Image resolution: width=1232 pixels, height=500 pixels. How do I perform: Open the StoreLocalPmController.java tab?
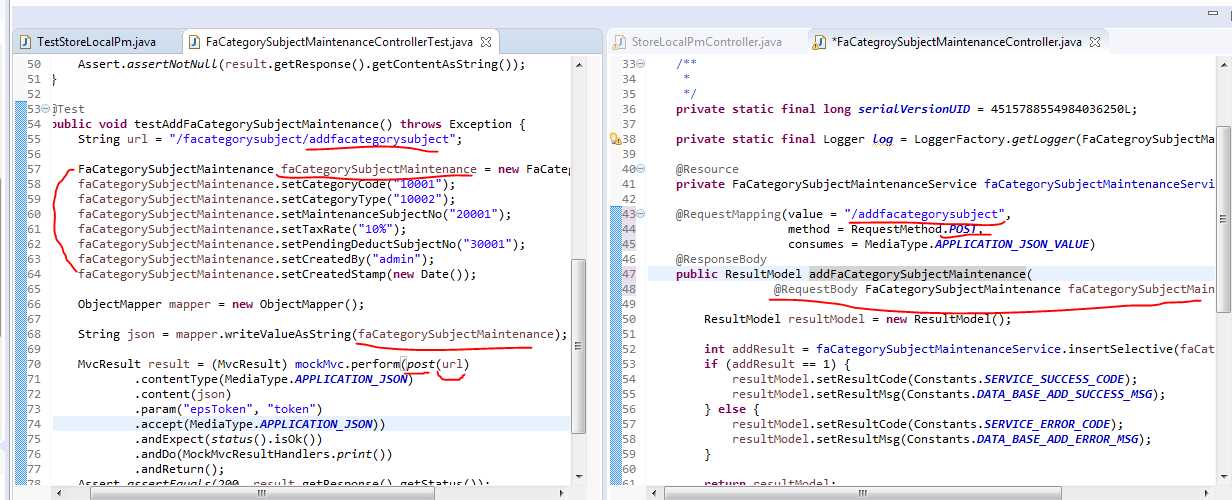point(696,42)
